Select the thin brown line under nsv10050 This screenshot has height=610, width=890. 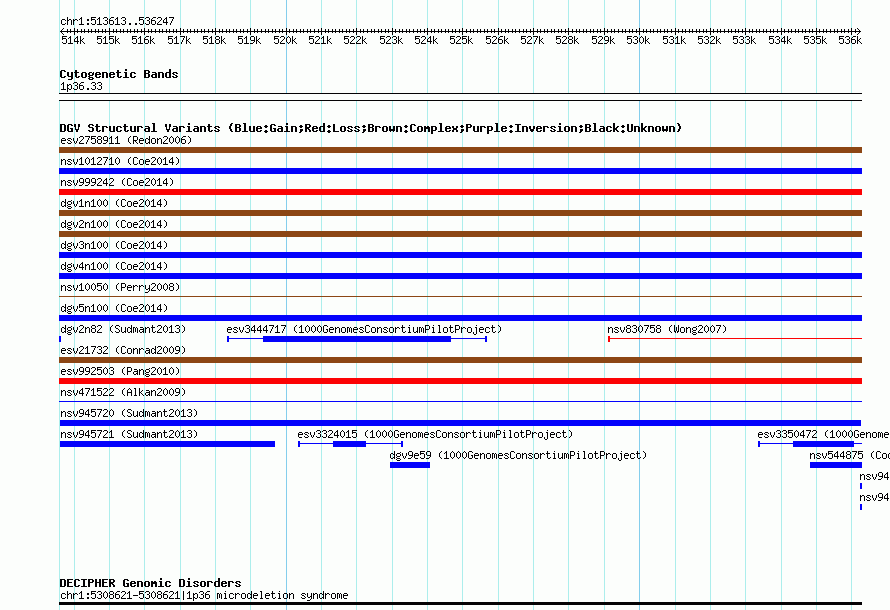[460, 296]
